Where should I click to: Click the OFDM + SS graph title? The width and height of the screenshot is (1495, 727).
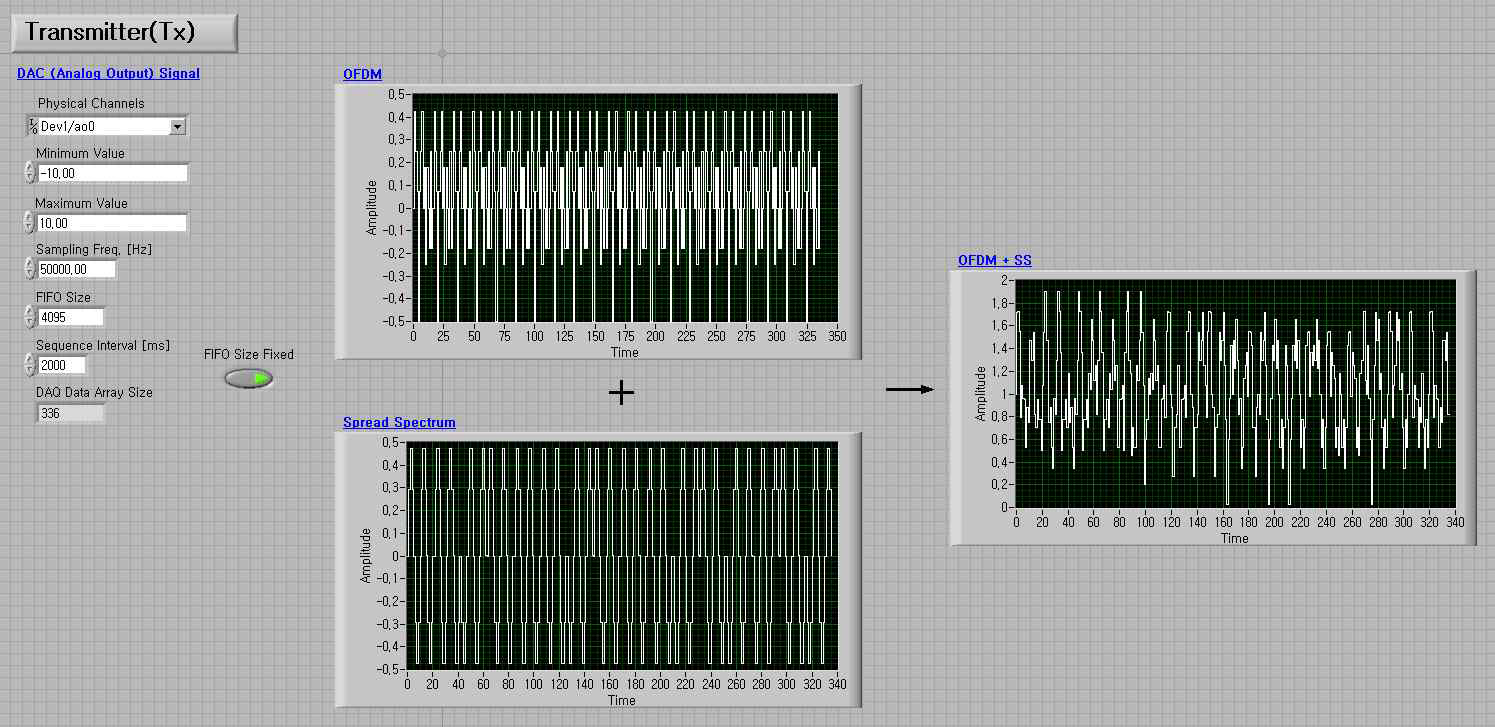coord(995,260)
